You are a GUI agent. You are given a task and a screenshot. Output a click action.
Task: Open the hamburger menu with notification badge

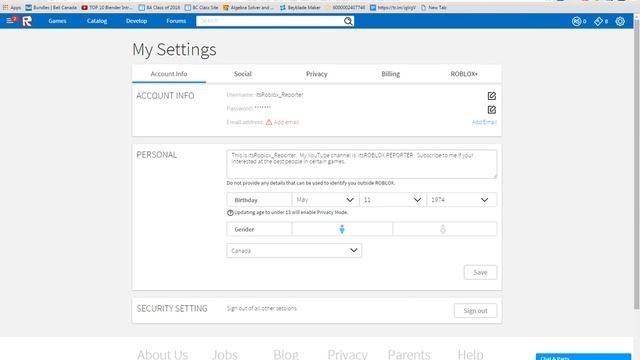(x=11, y=20)
